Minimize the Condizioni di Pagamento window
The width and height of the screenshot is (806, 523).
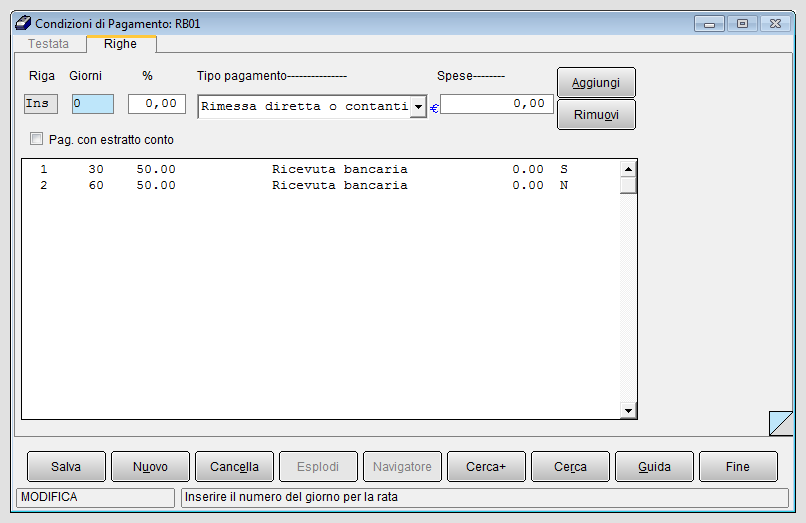[709, 24]
